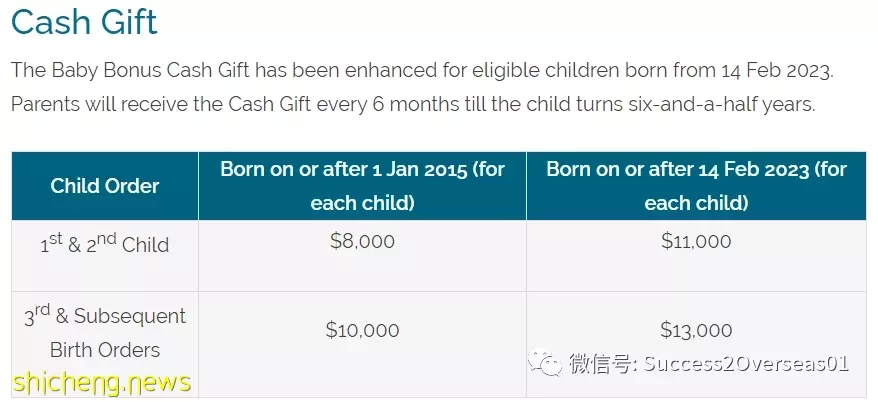Select the 1st & 2nd Child row label
Image resolution: width=878 pixels, height=402 pixels.
point(105,244)
